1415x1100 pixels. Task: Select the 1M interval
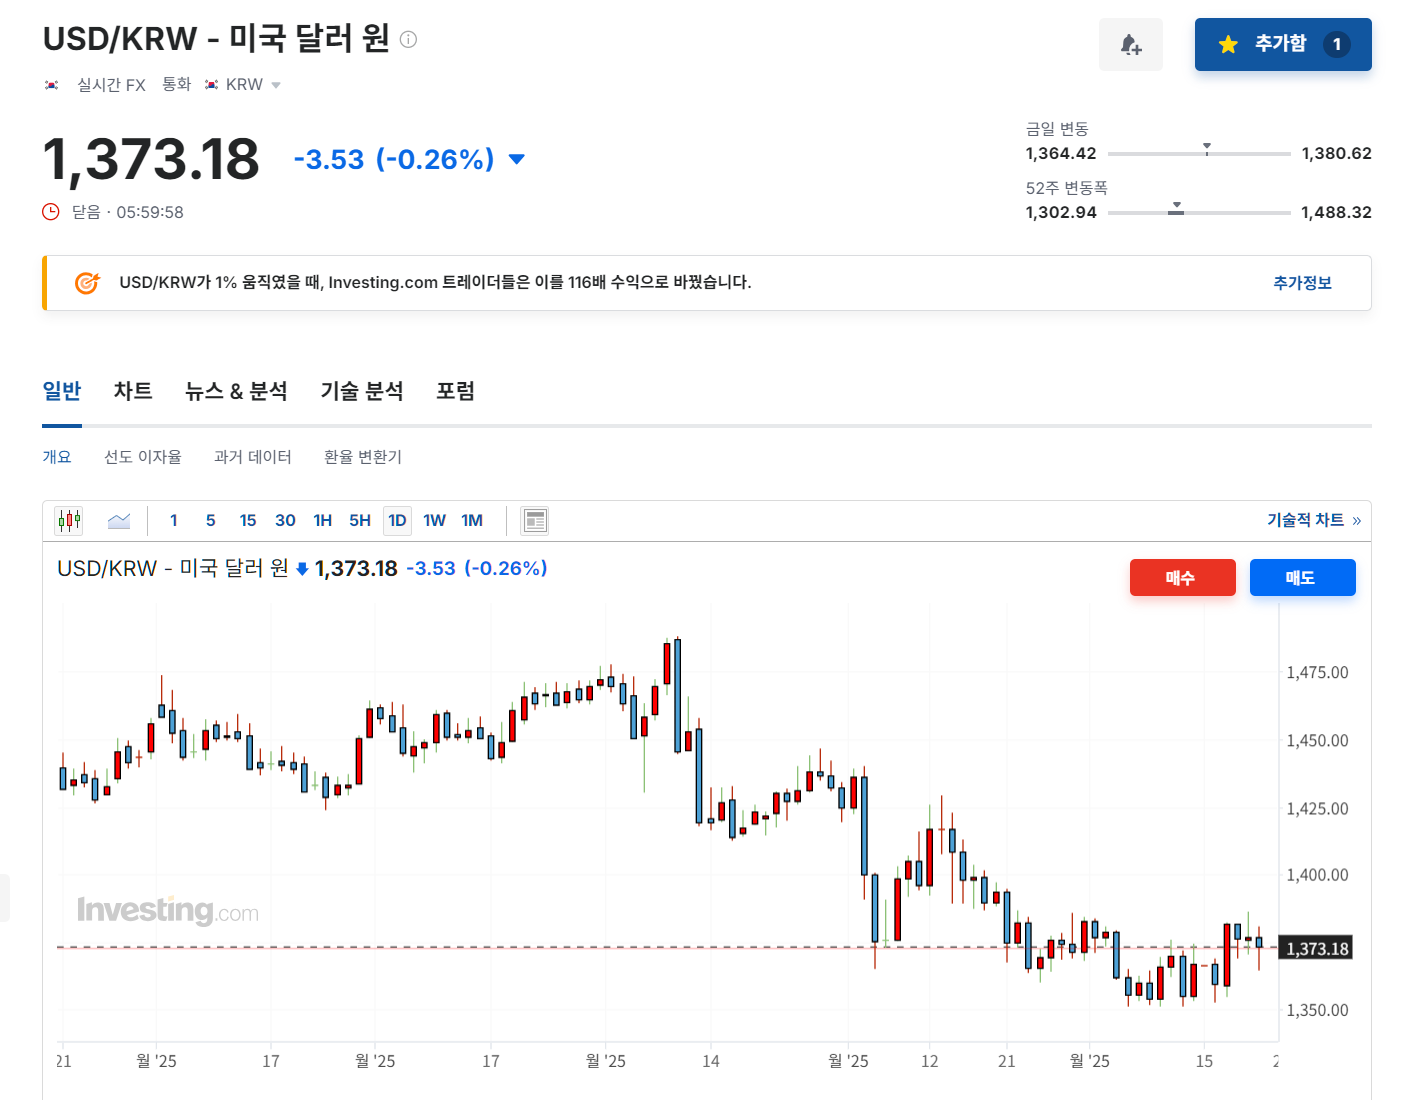click(471, 520)
